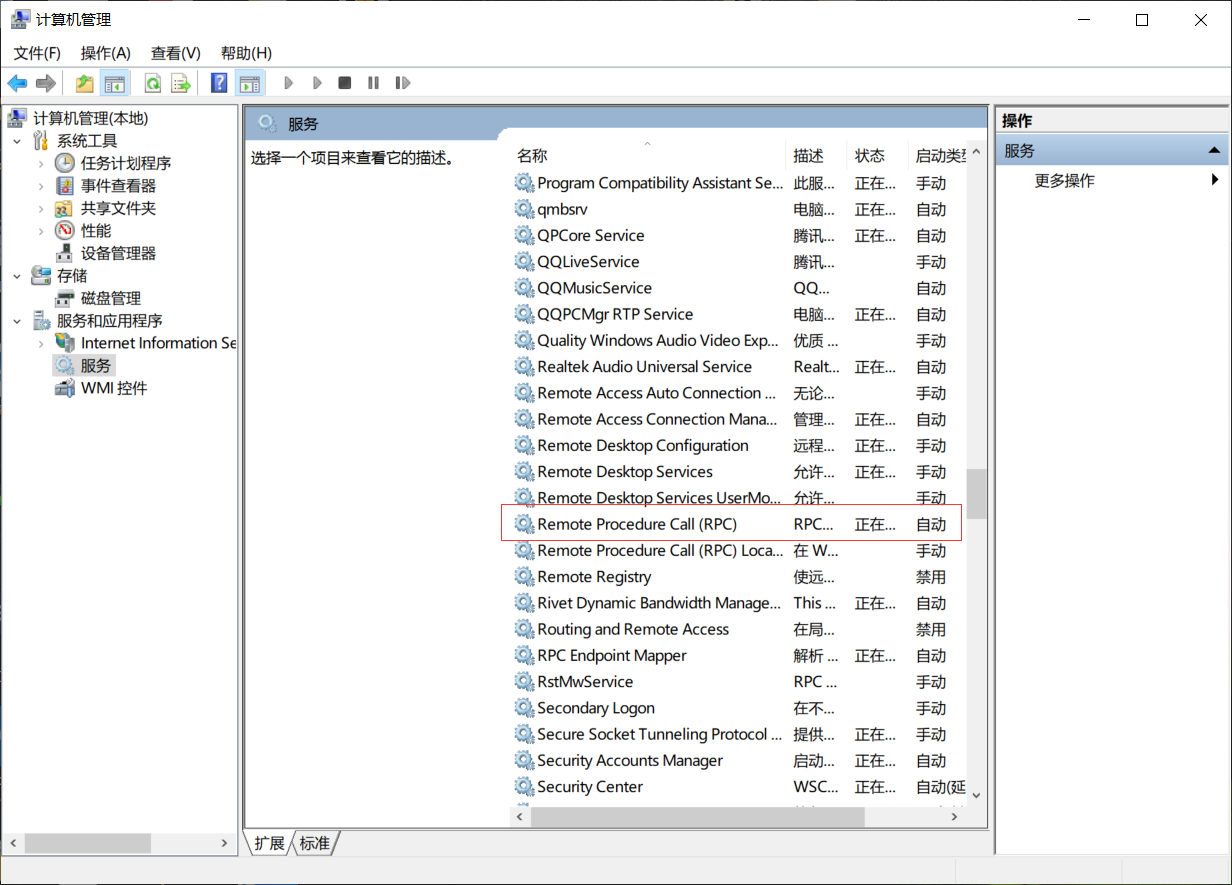The width and height of the screenshot is (1232, 885).
Task: Open Help via the blue question mark icon
Action: [219, 83]
